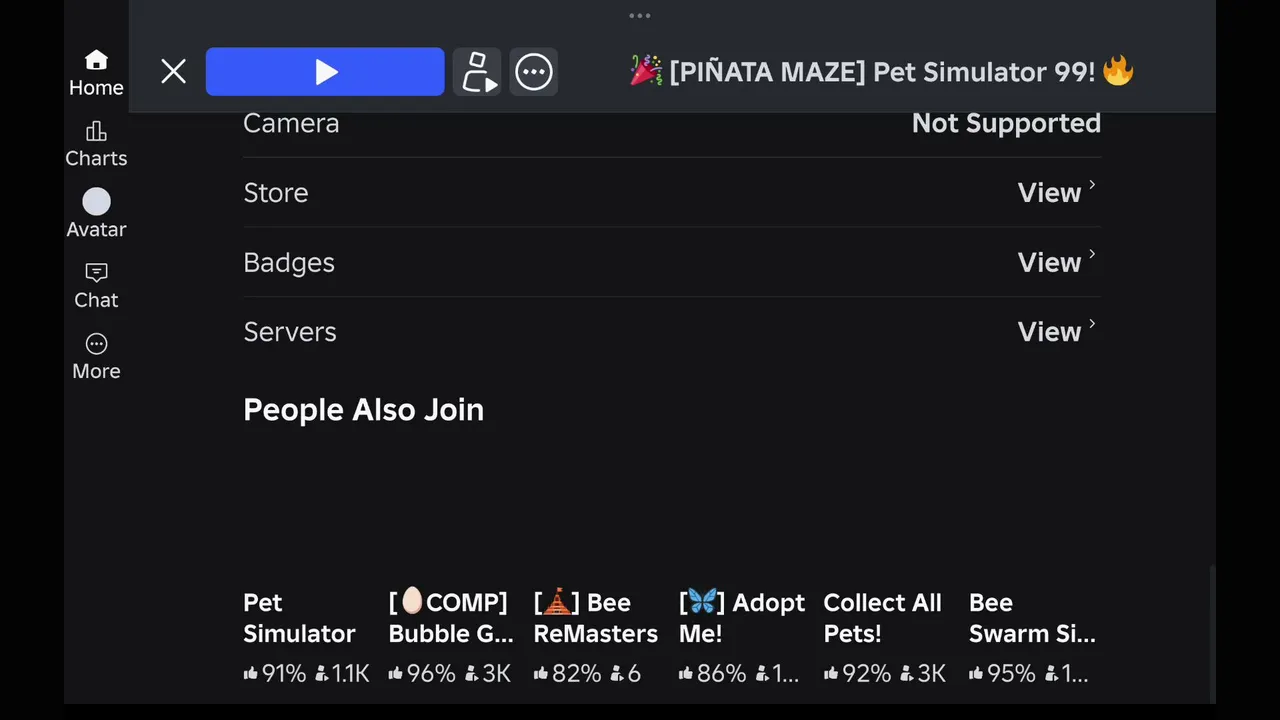
Task: Open Pet Simulator game card
Action: pos(306,568)
